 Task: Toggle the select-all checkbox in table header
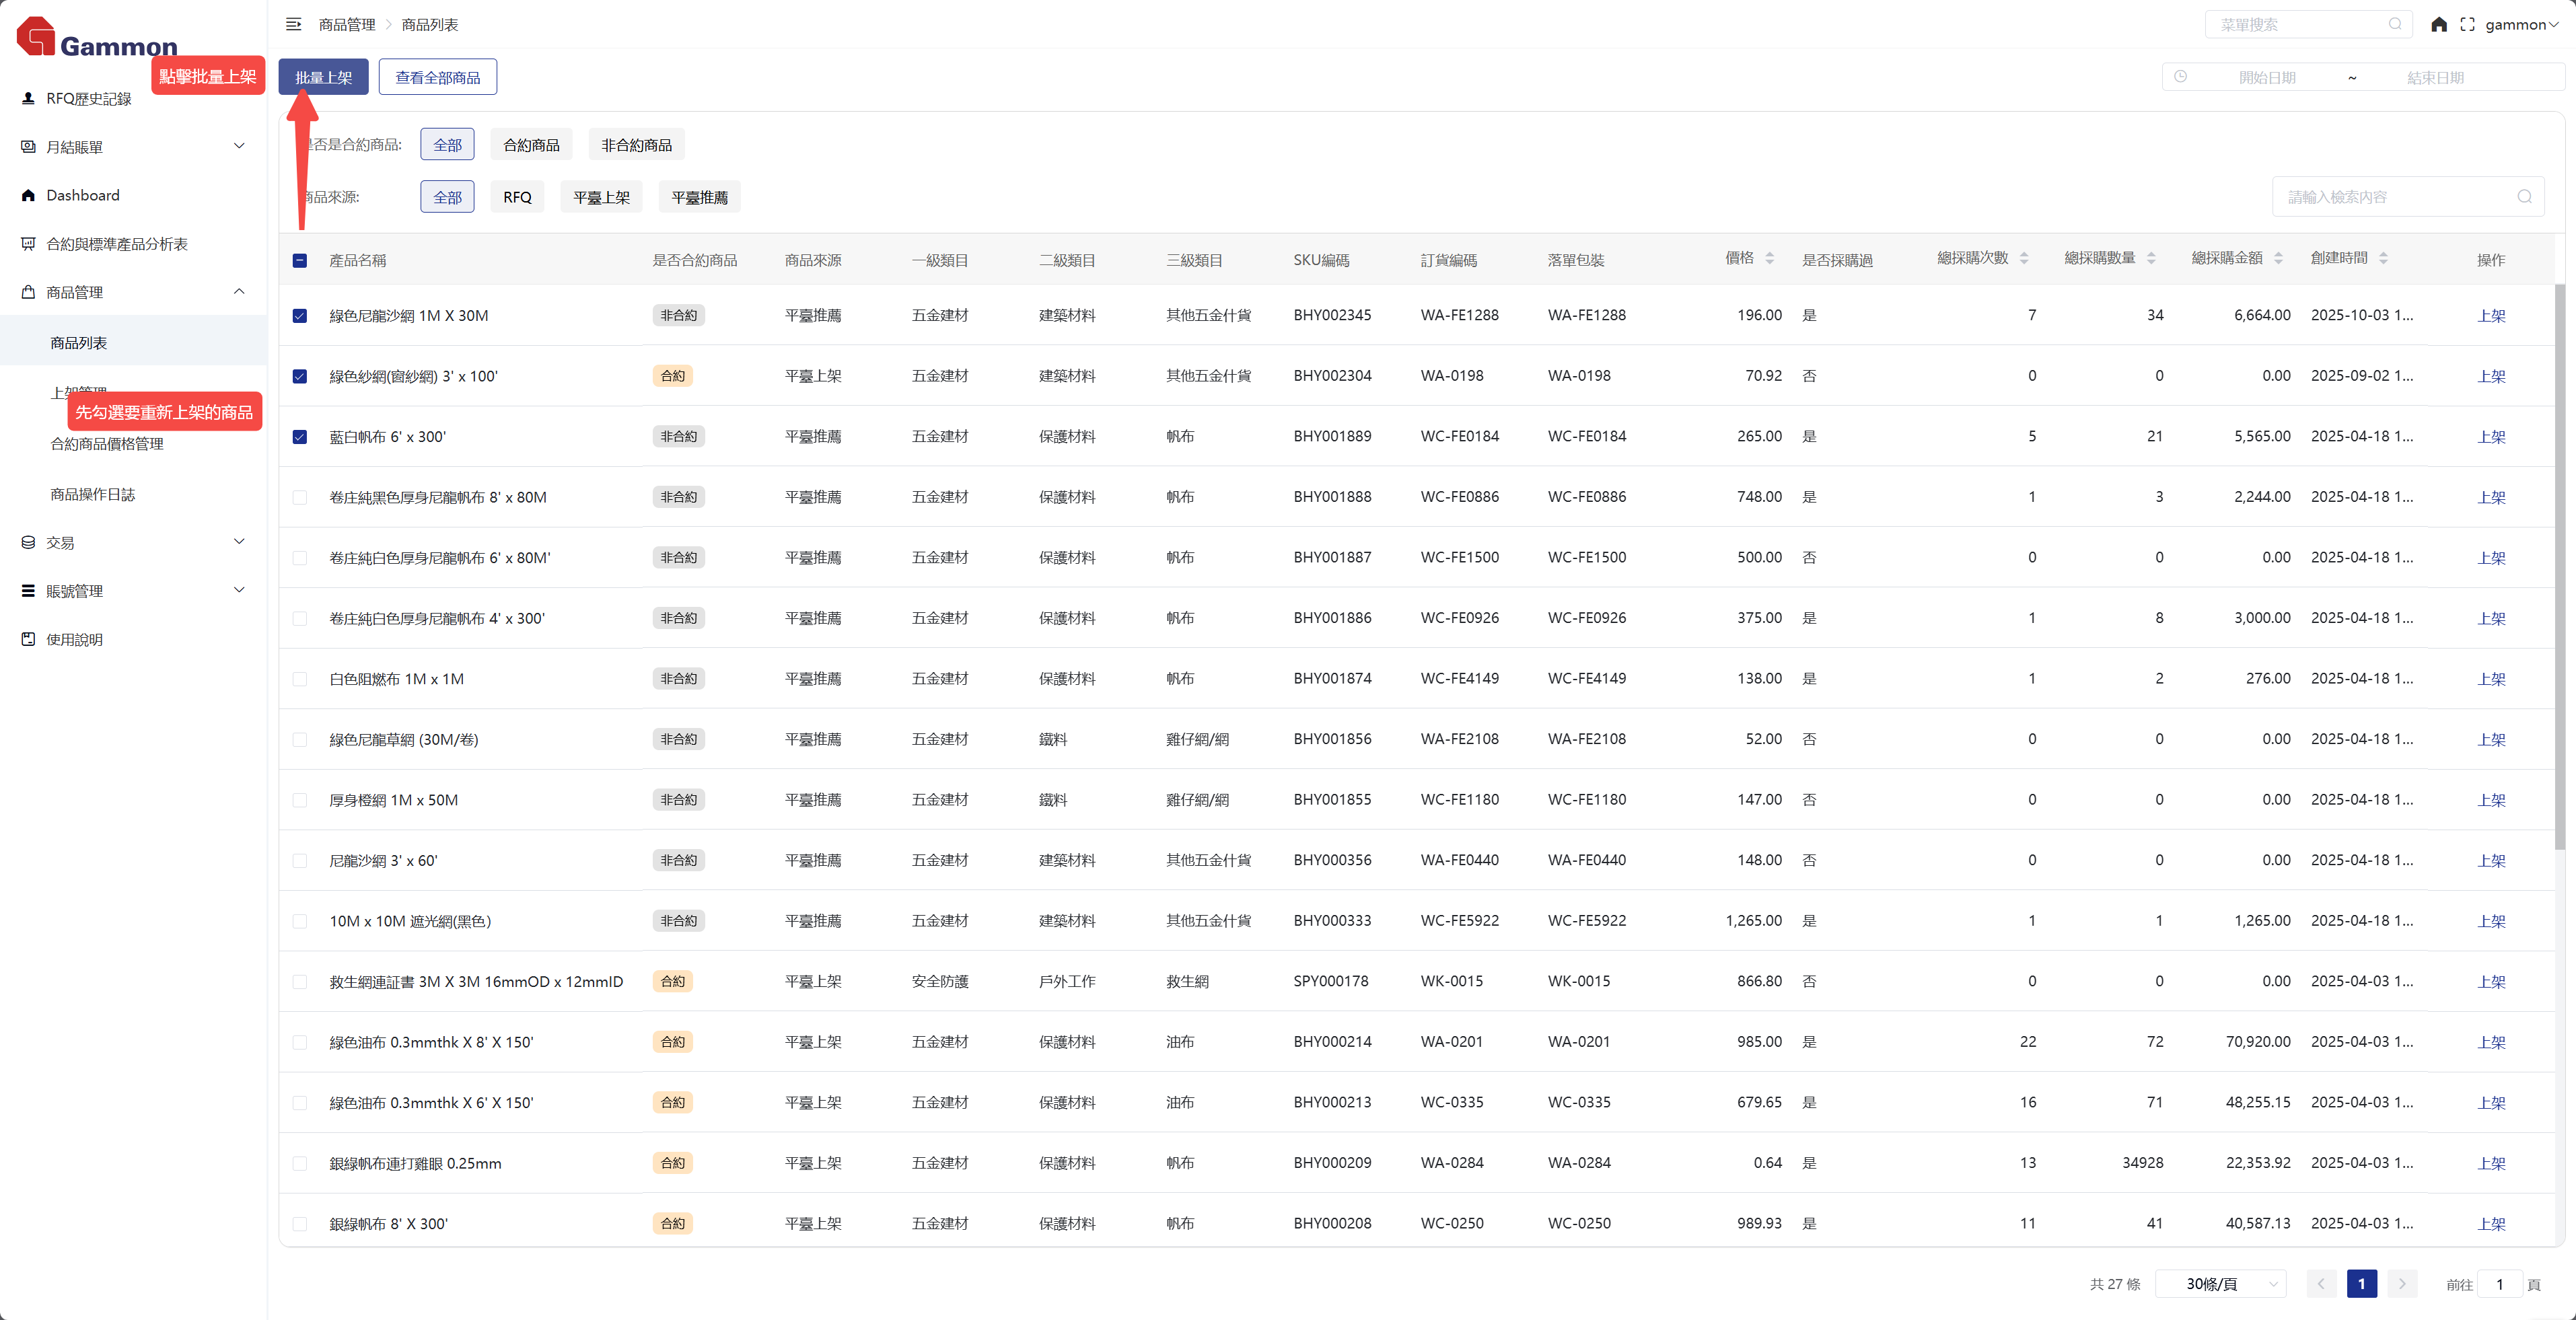point(300,260)
